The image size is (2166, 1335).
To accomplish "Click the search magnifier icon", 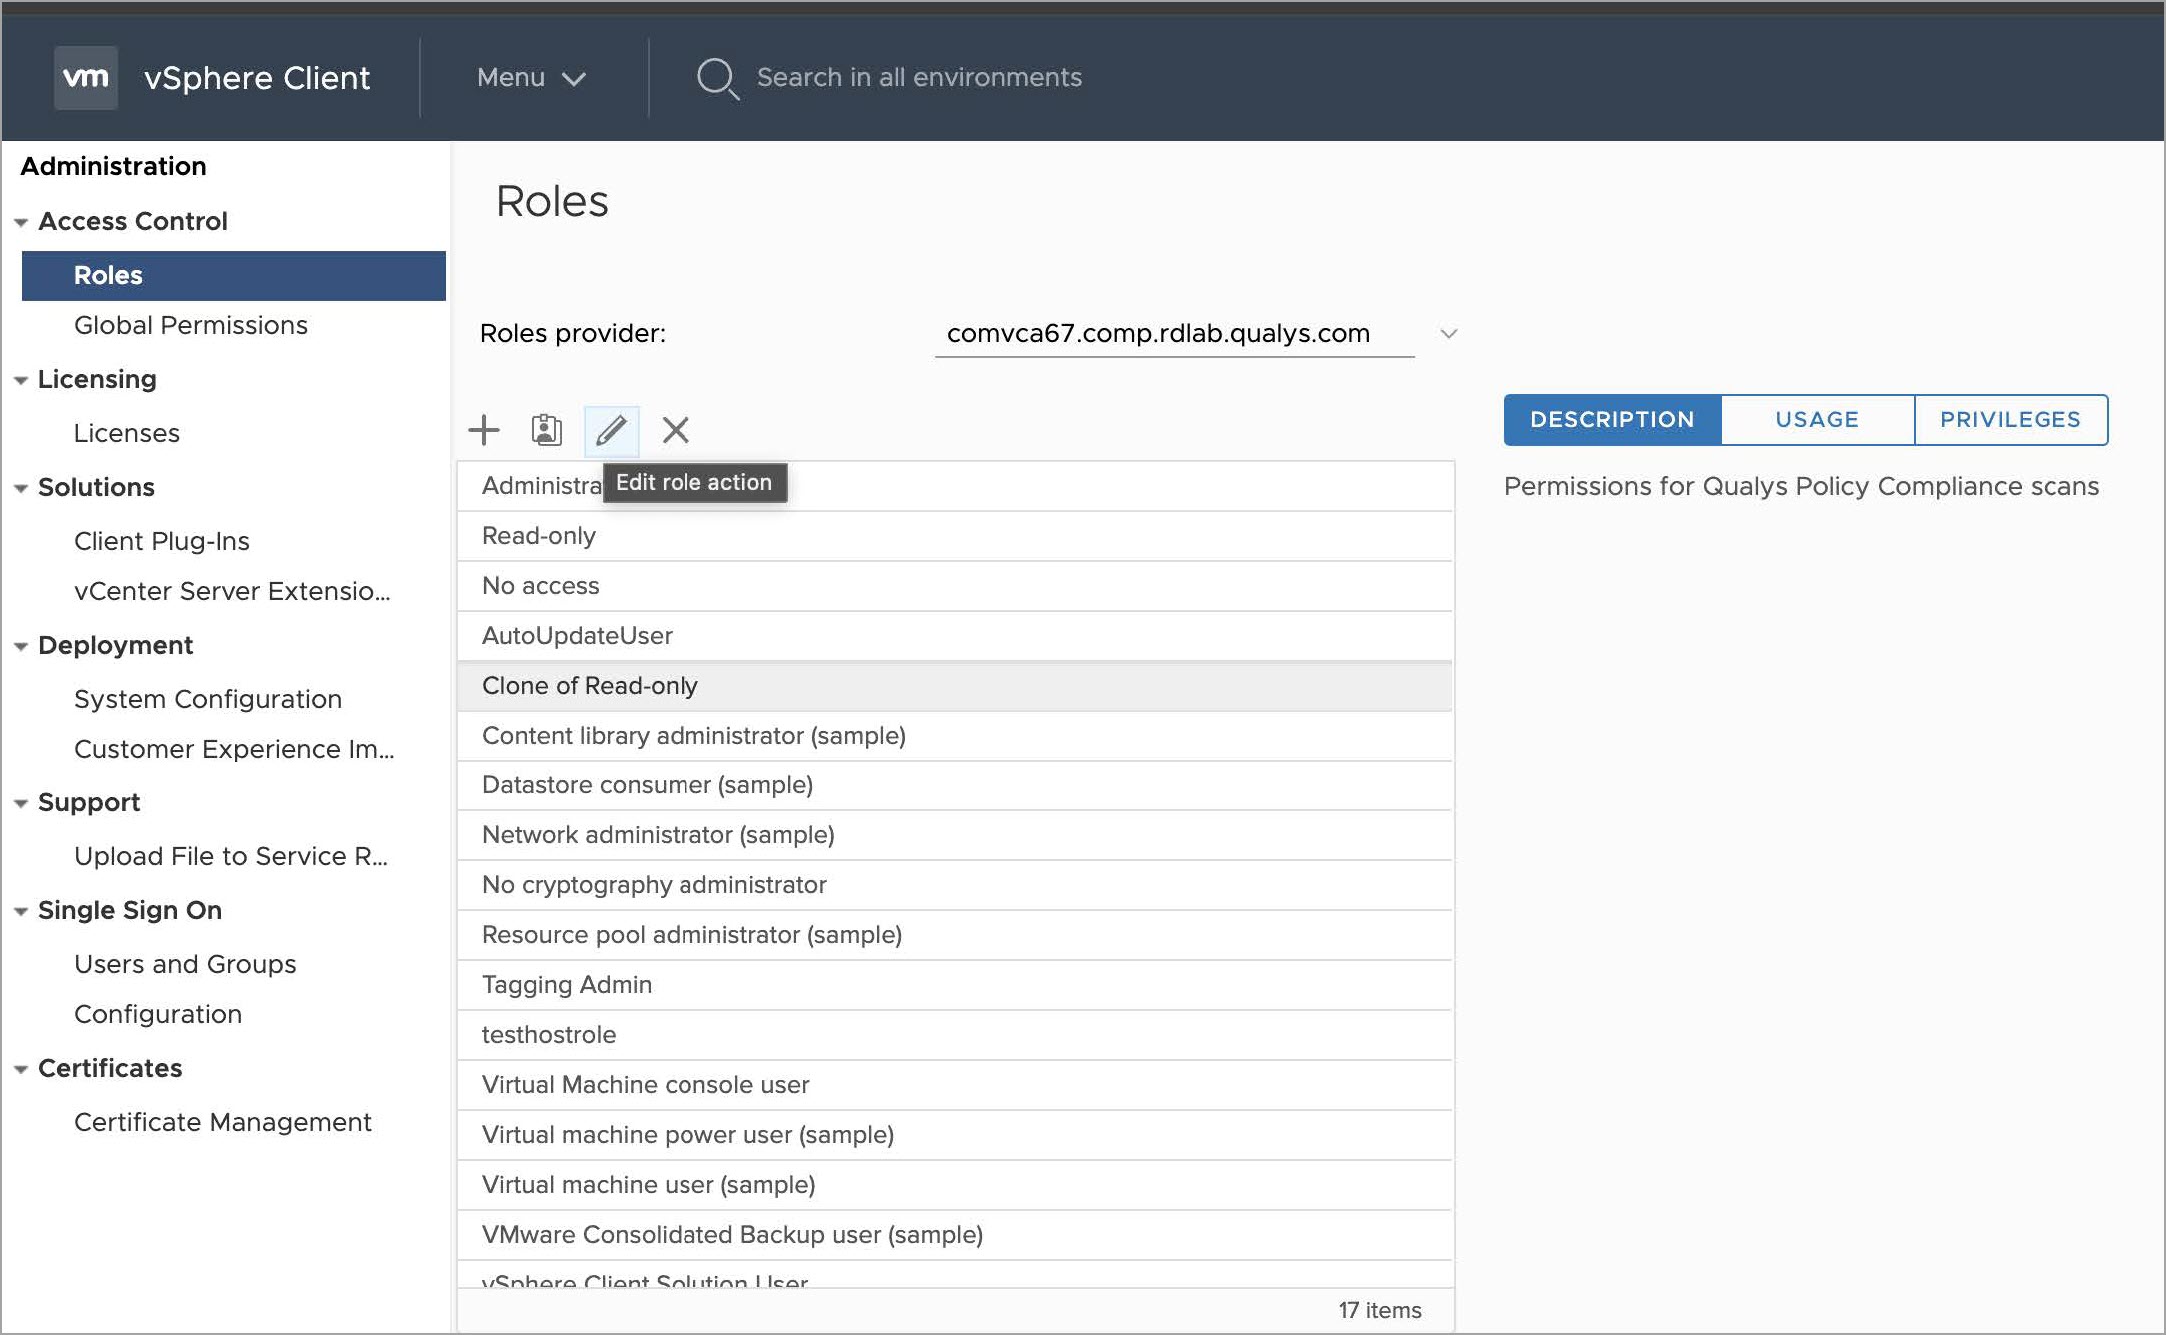I will click(717, 78).
